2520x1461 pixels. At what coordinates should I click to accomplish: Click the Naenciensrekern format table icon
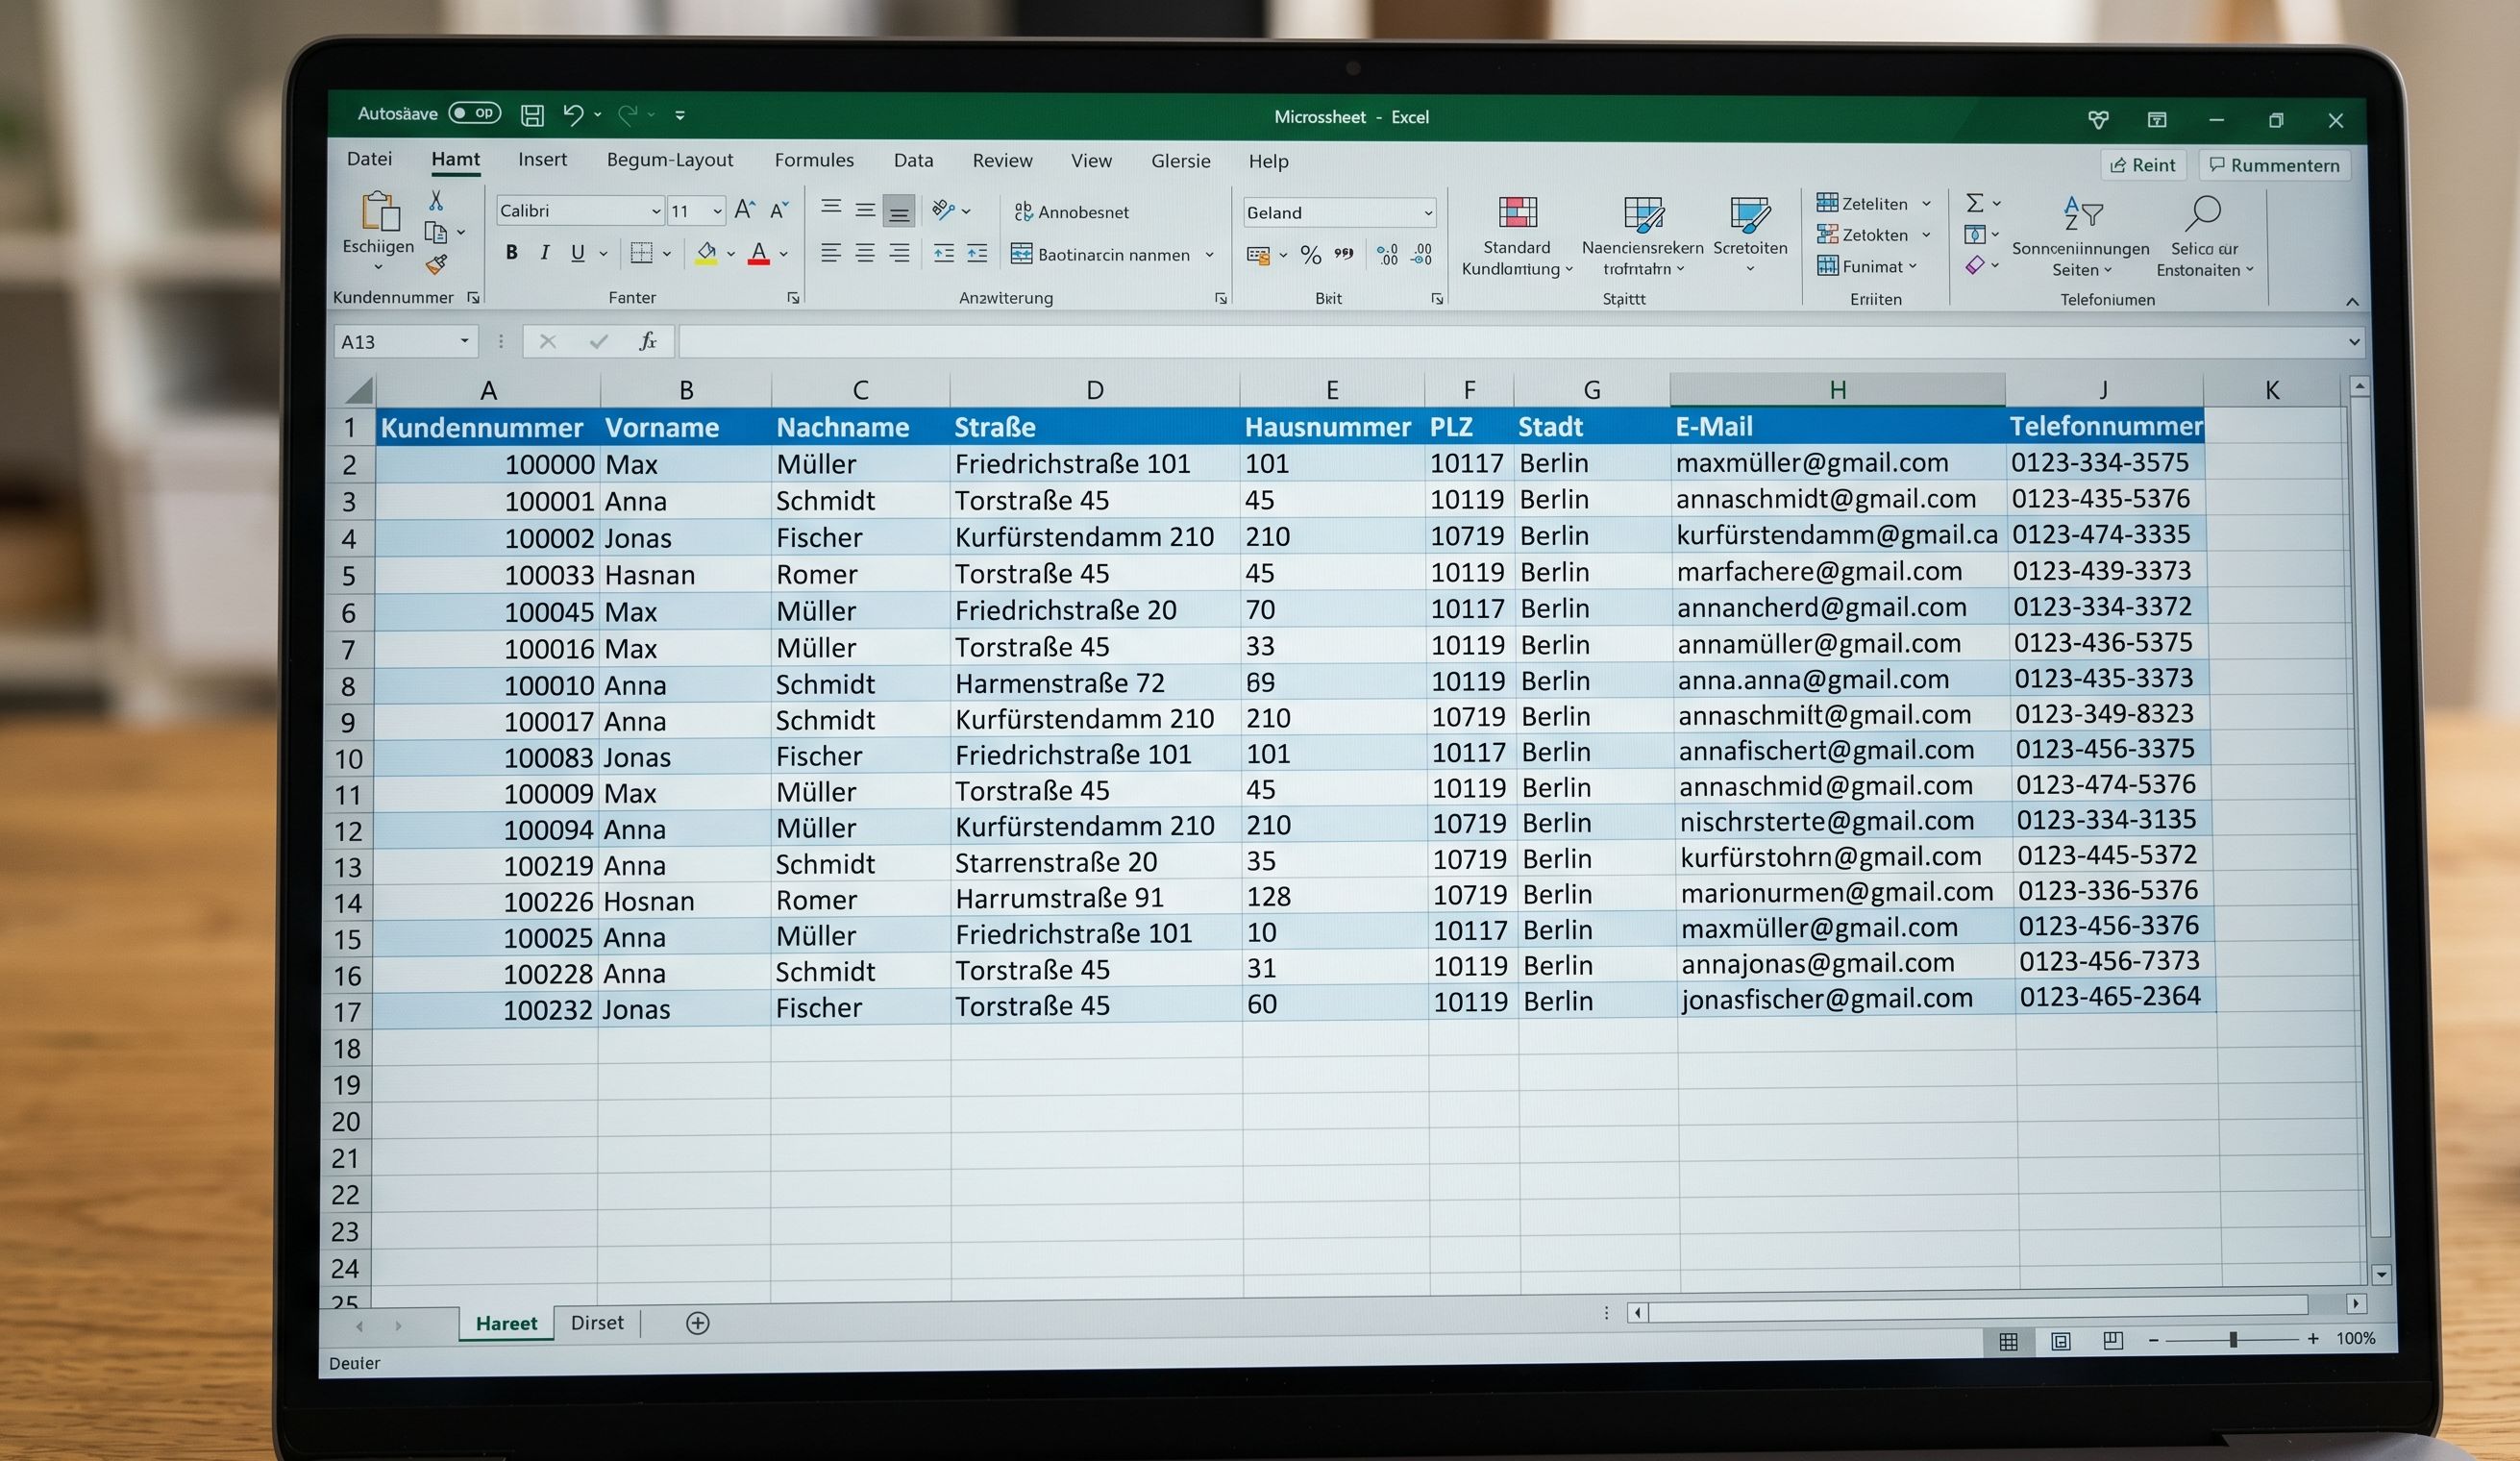1643,213
